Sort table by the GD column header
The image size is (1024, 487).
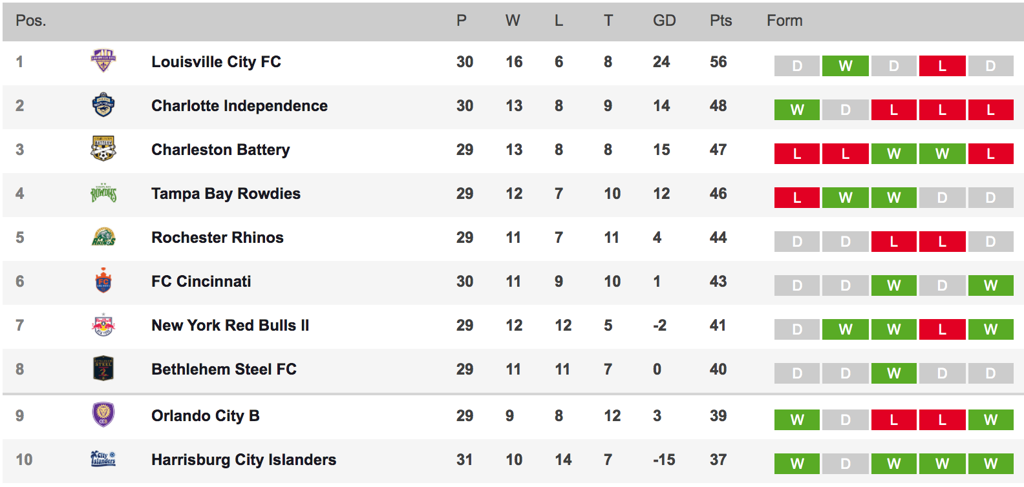click(664, 21)
